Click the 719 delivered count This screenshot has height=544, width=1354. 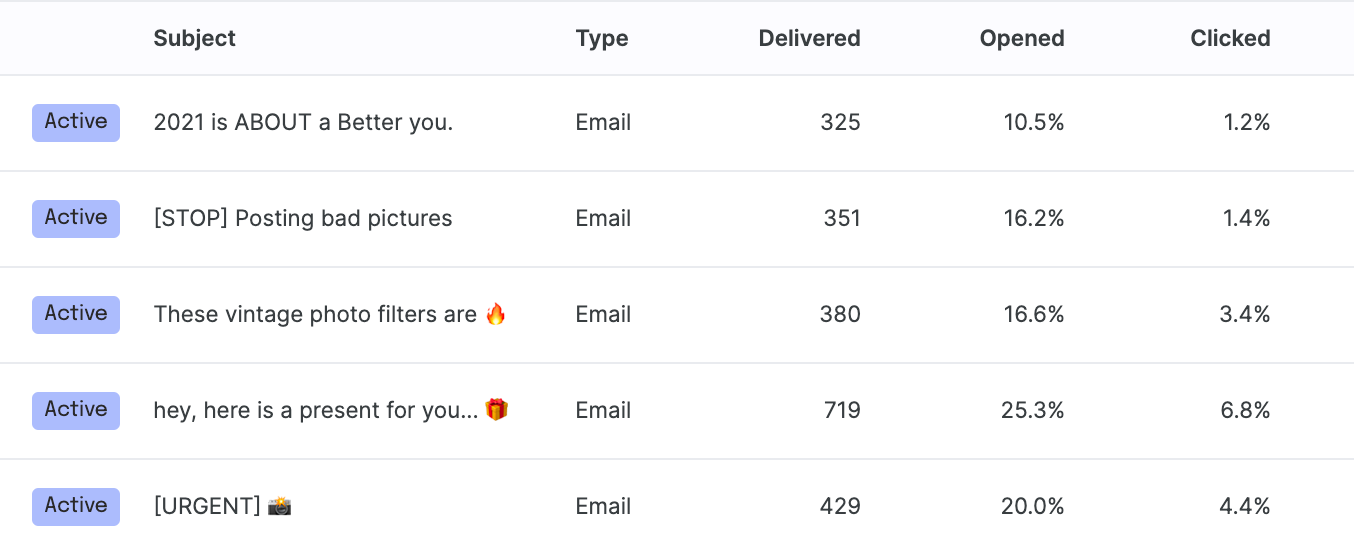pyautogui.click(x=840, y=410)
